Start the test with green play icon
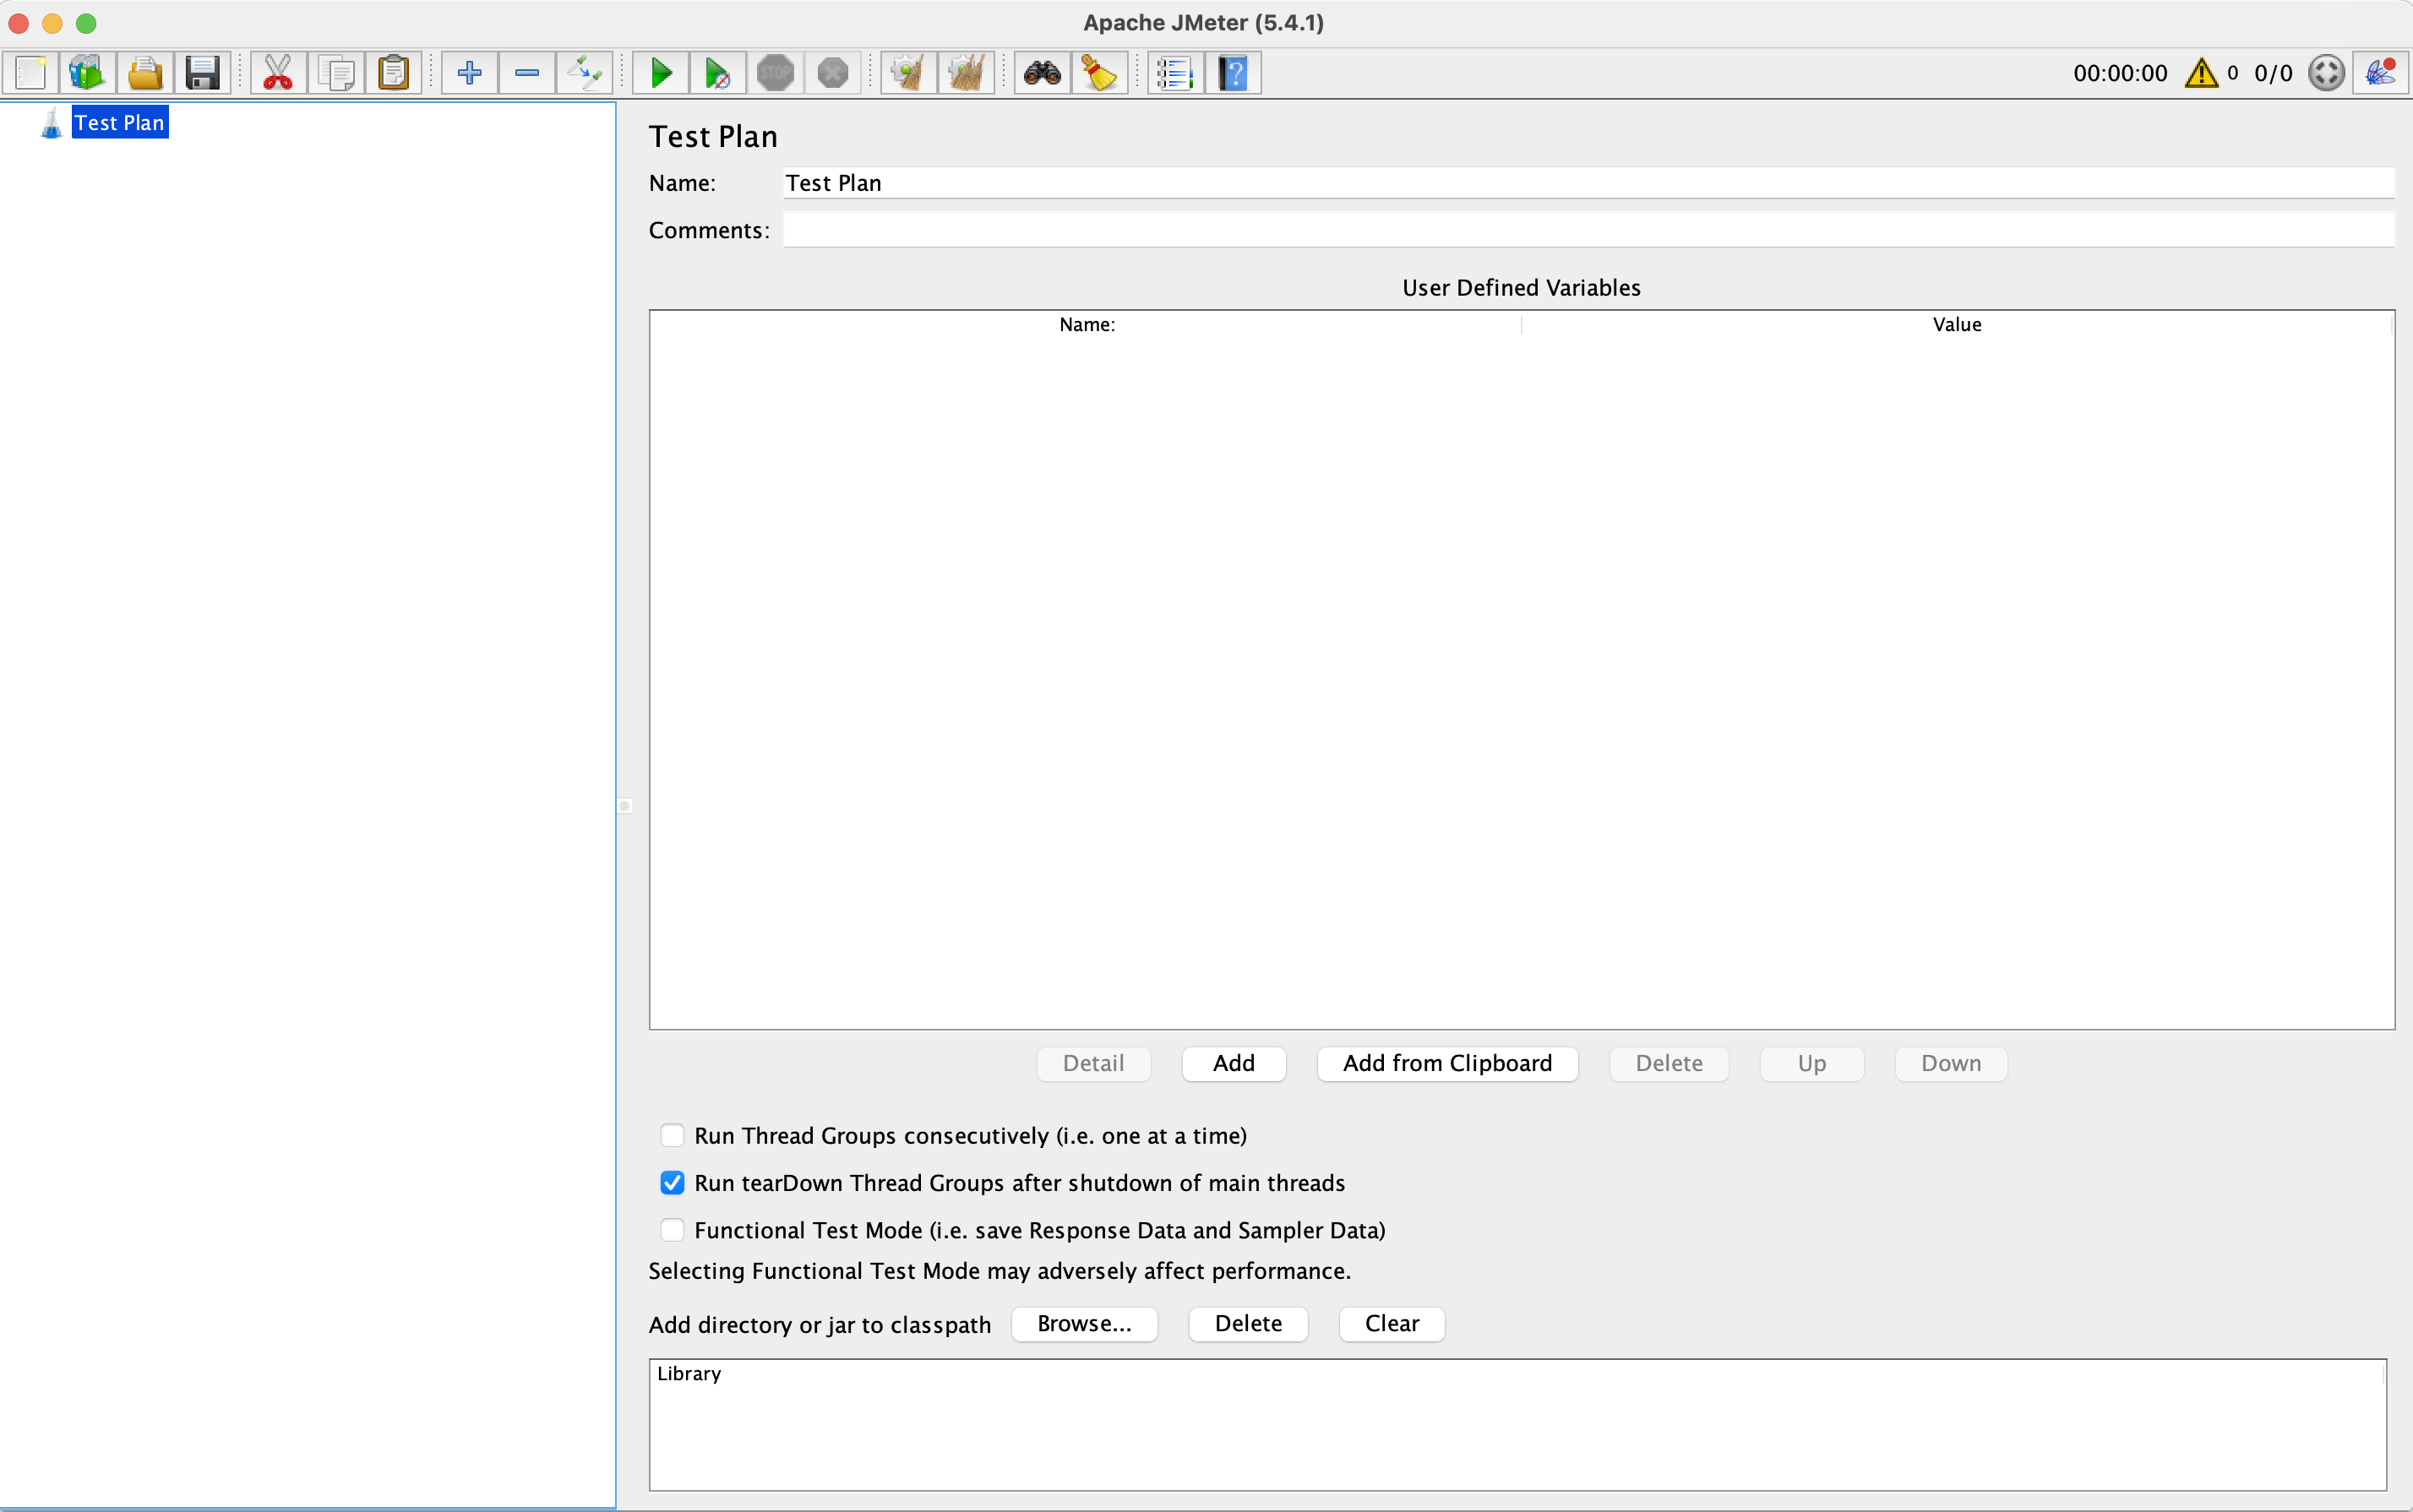 [x=661, y=73]
